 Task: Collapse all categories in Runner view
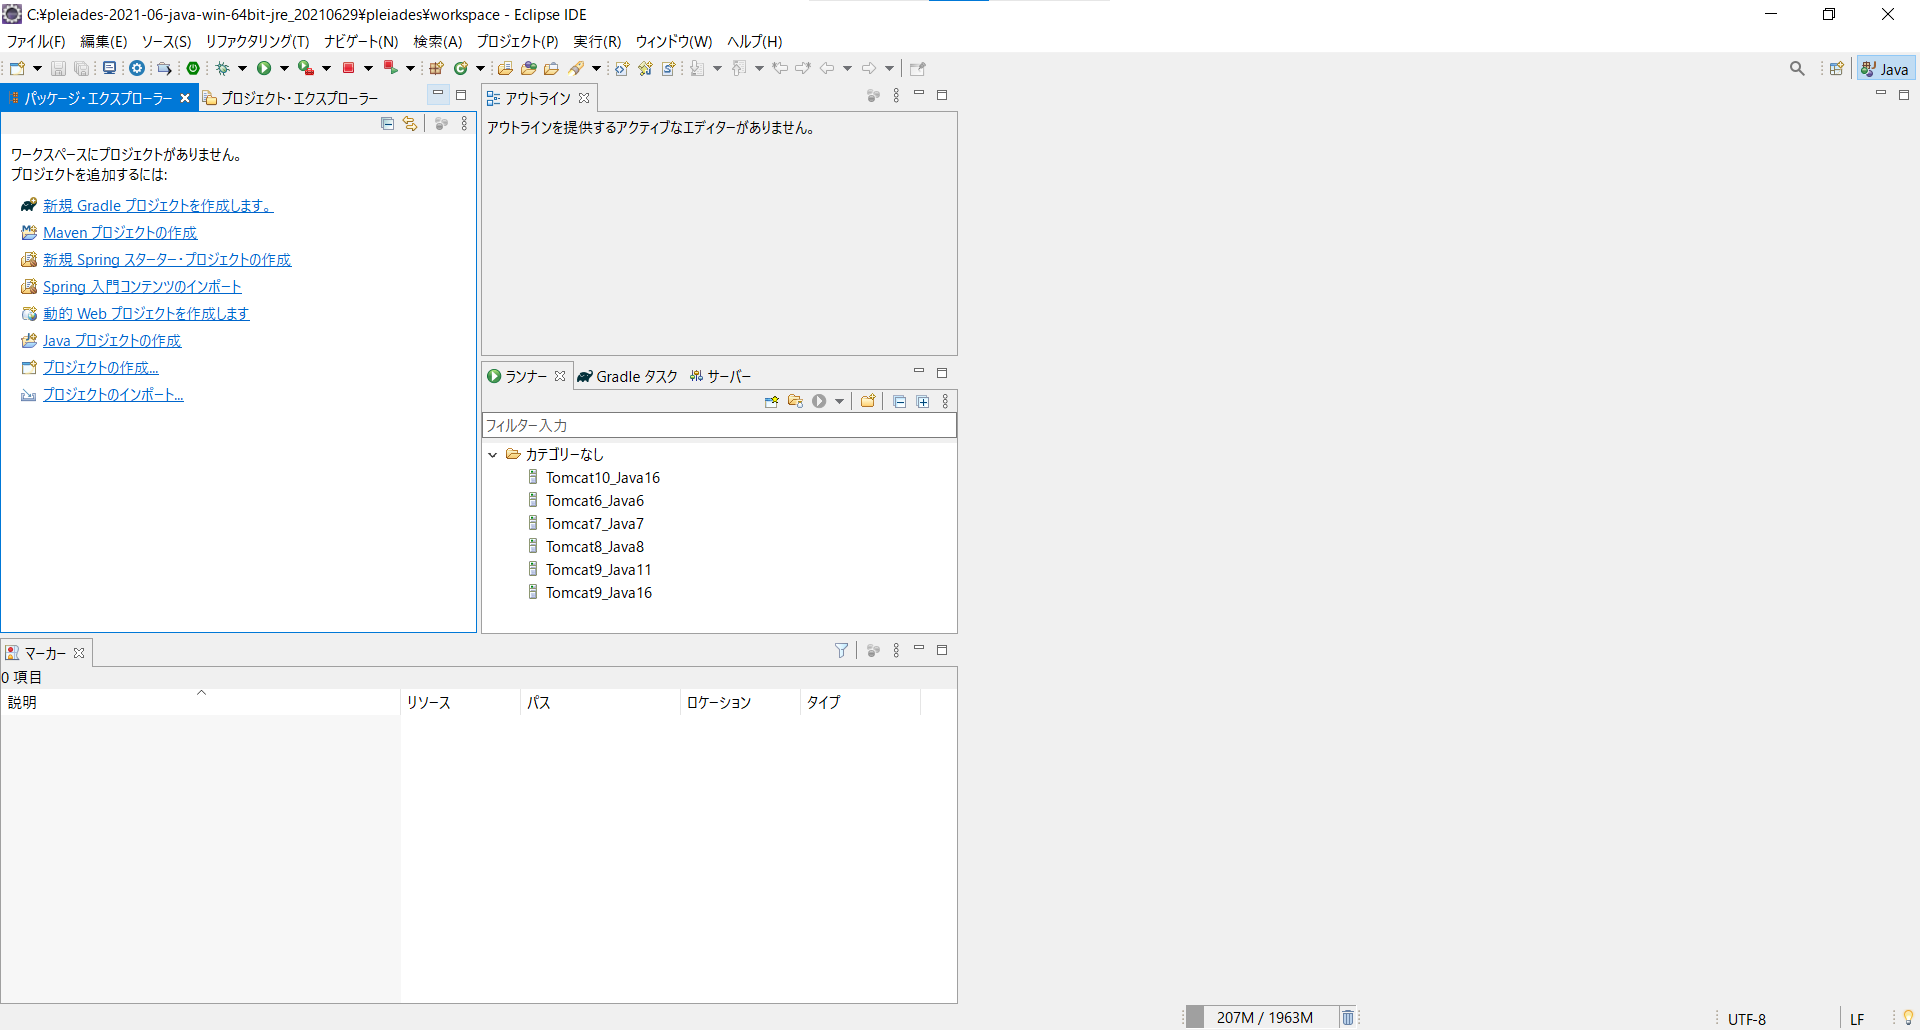899,401
